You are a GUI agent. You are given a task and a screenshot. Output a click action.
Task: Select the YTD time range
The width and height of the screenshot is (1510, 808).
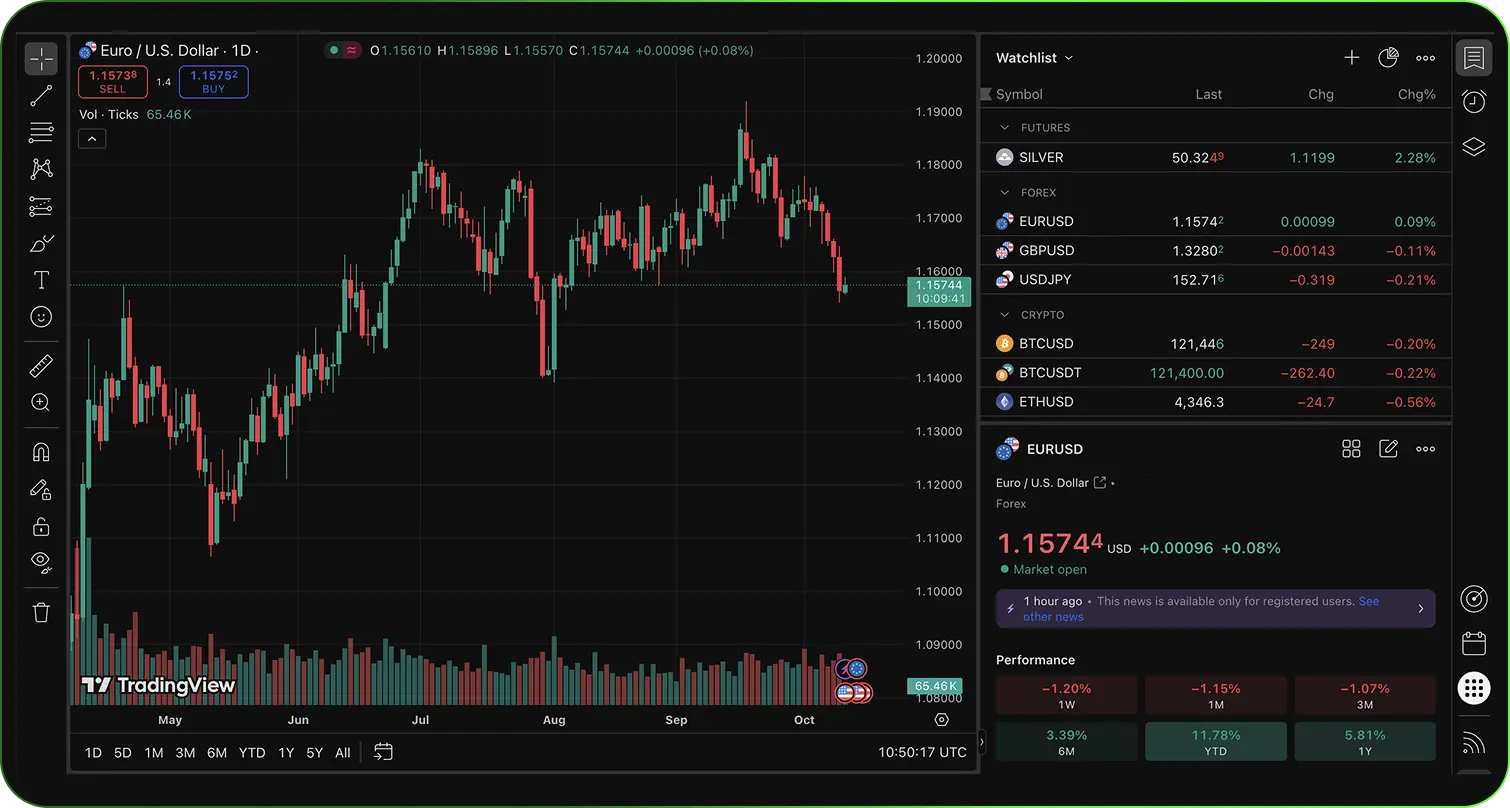click(x=252, y=753)
